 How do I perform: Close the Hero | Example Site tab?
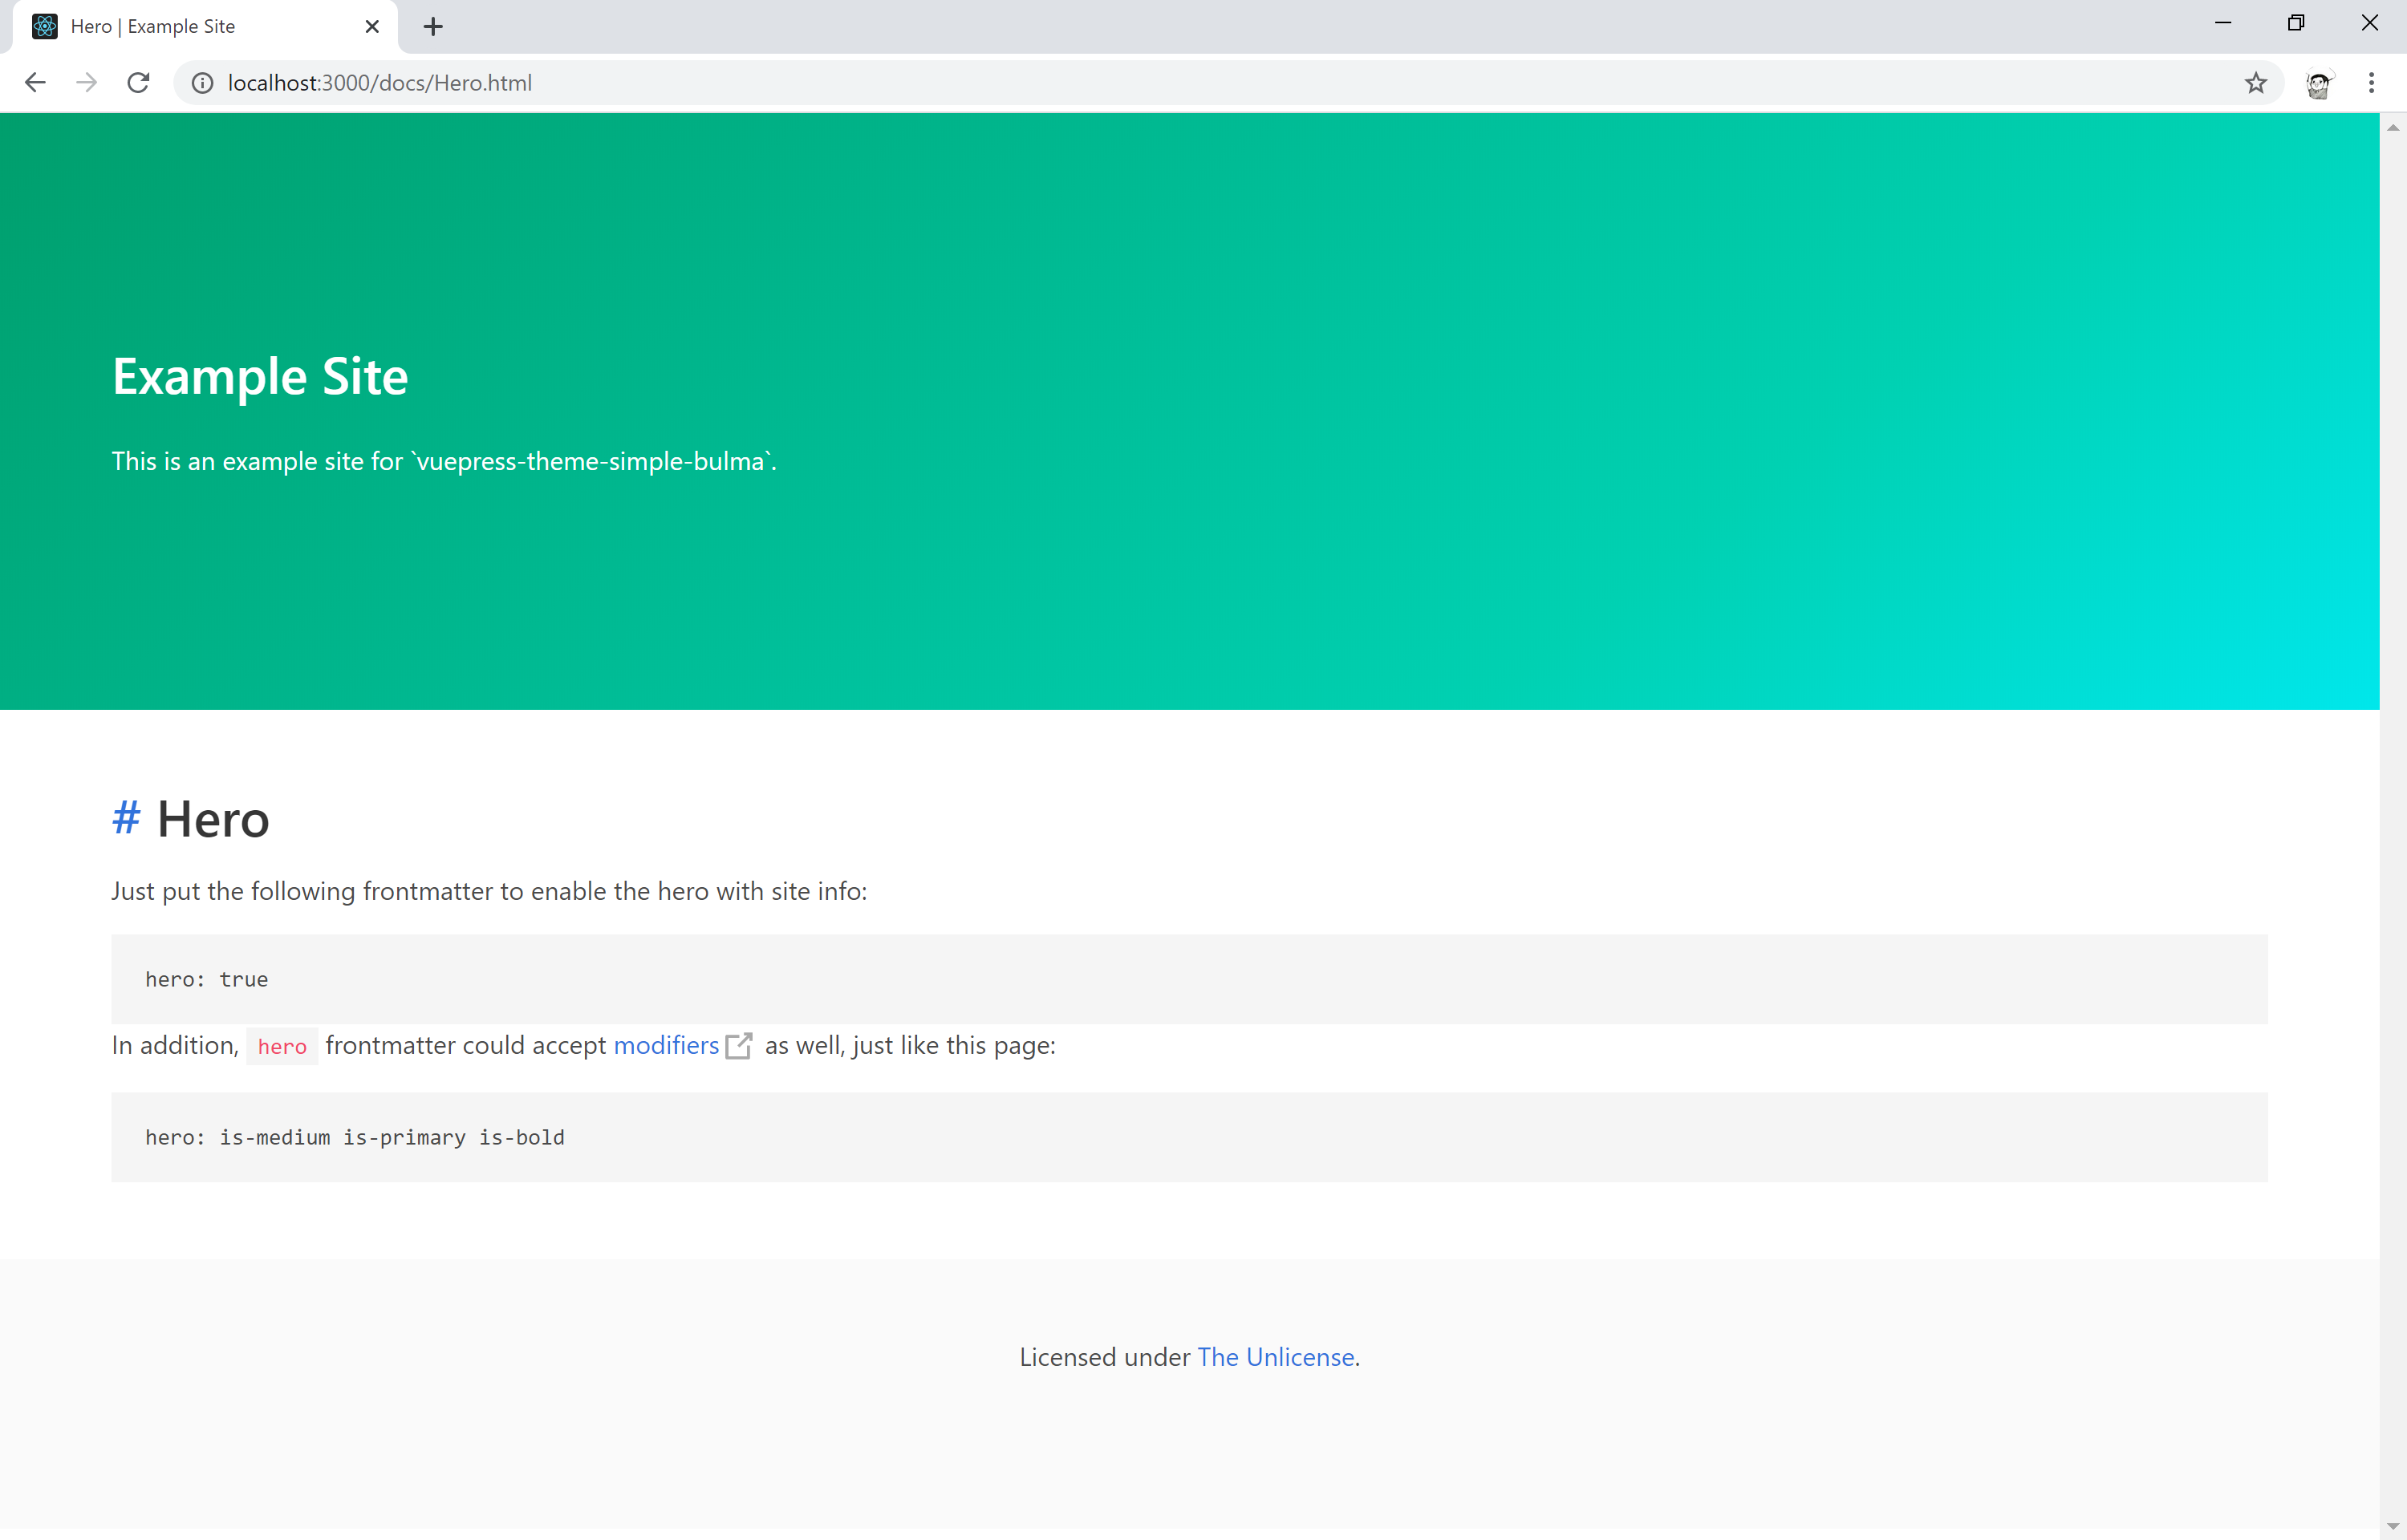(372, 27)
